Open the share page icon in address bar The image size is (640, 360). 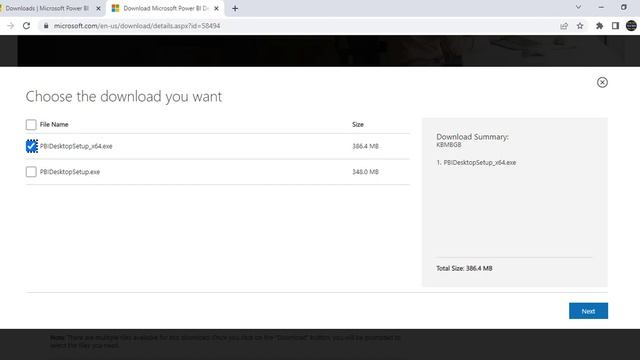pyautogui.click(x=564, y=26)
